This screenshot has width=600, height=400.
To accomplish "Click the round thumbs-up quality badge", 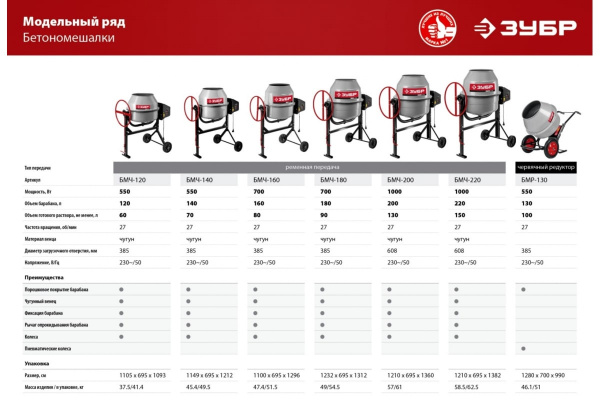I will point(437,28).
